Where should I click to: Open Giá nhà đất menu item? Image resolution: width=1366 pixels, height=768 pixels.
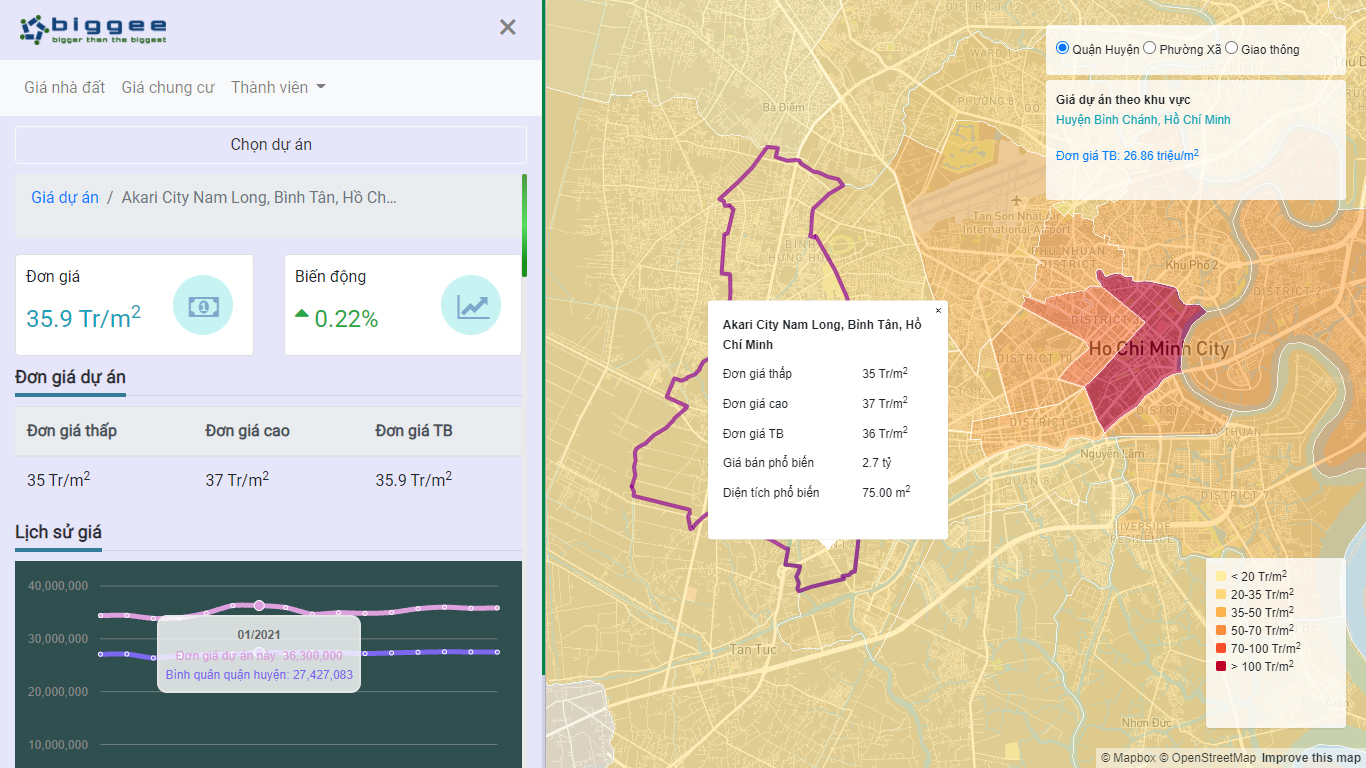(x=65, y=87)
